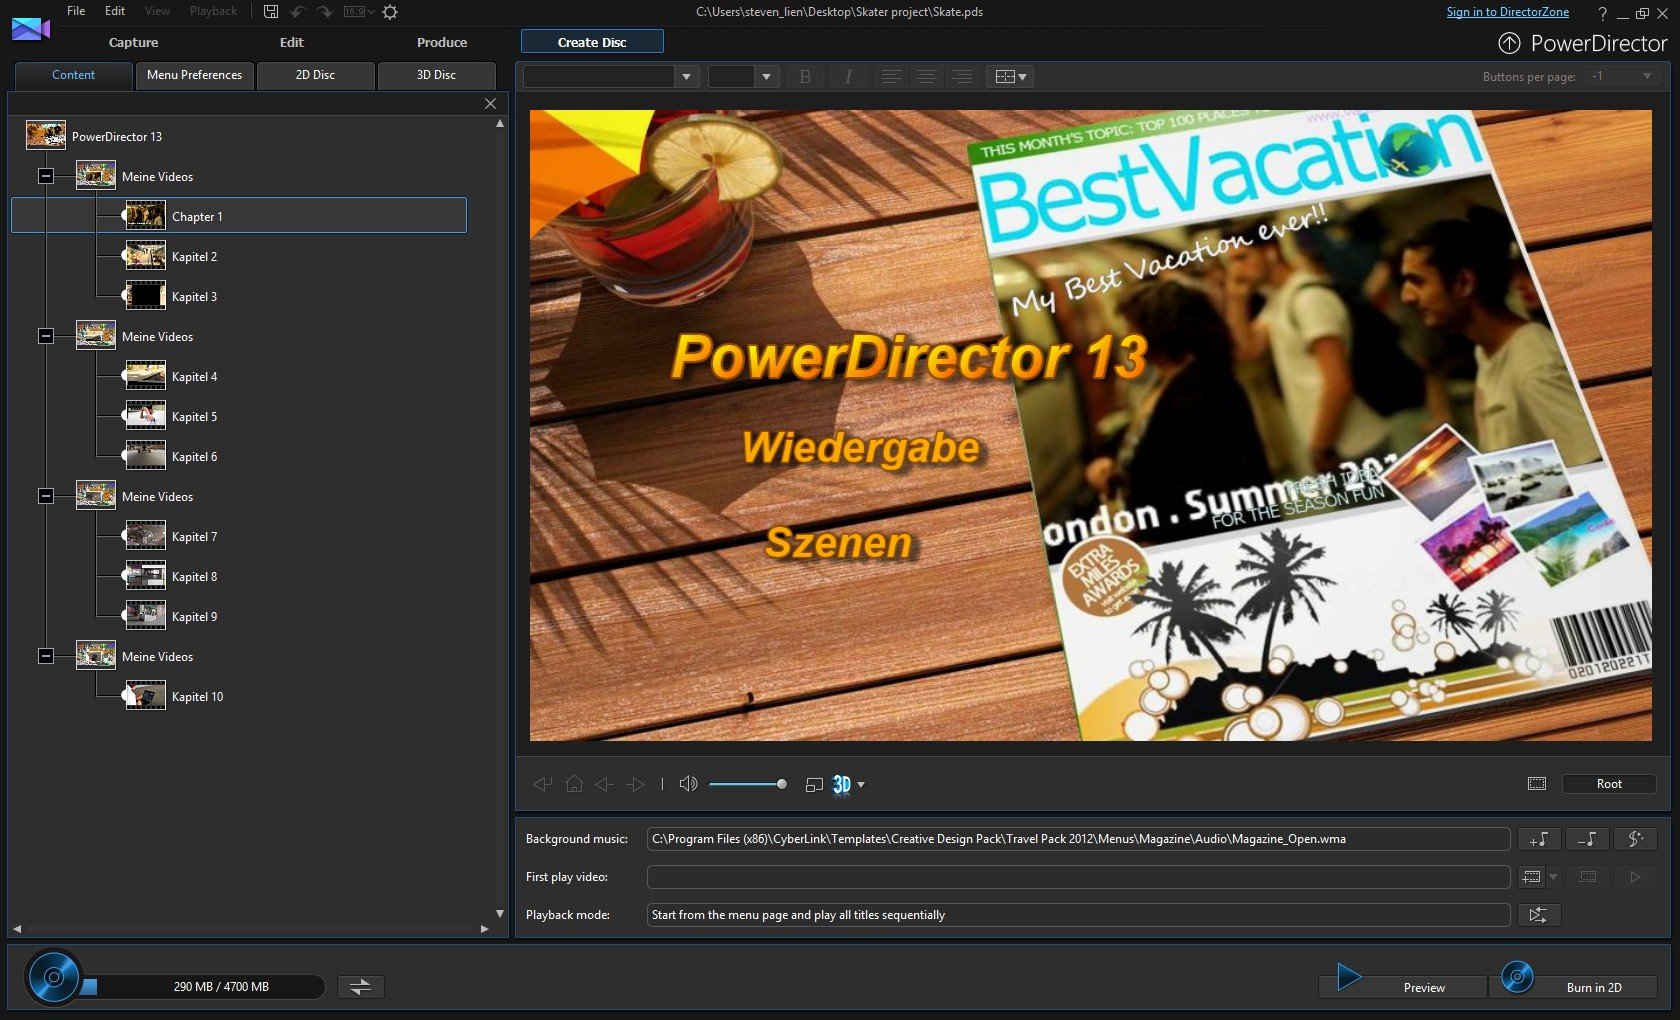Toggle italic text formatting
This screenshot has width=1680, height=1020.
pos(848,77)
